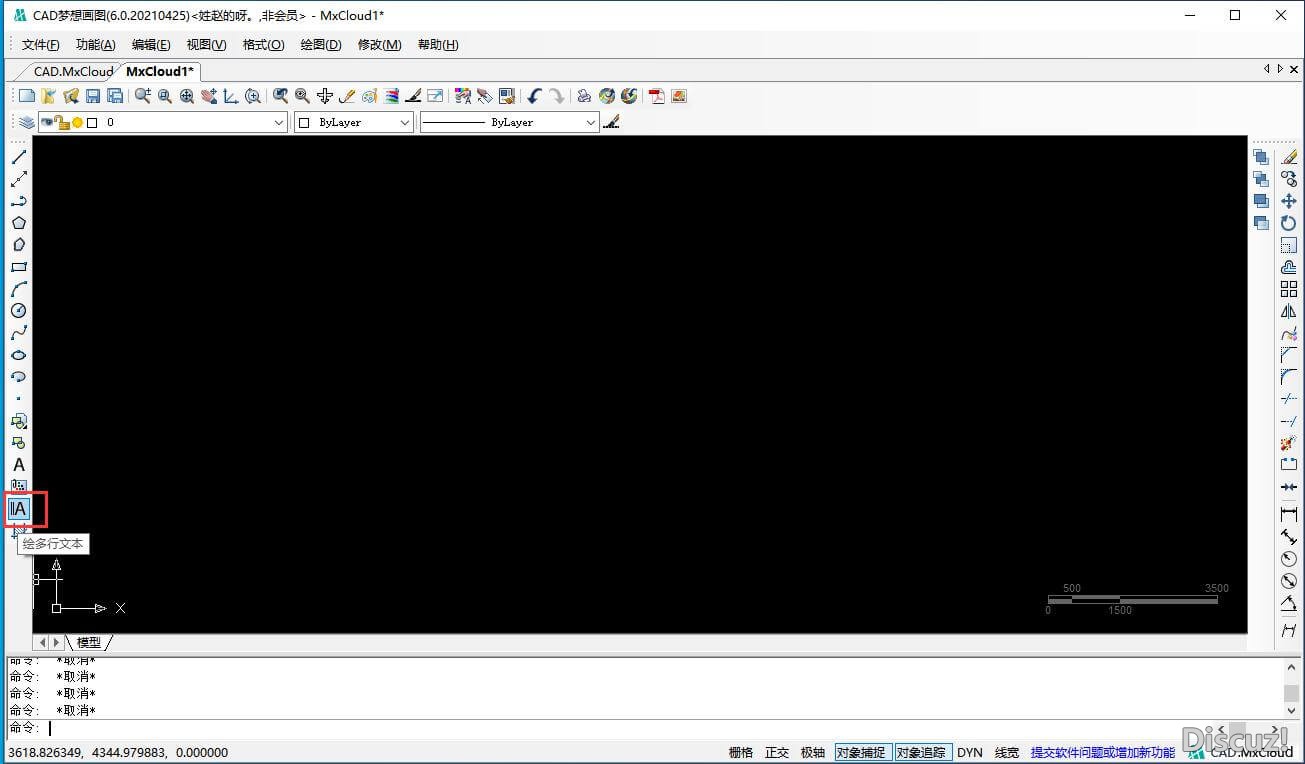
Task: Toggle DYN dynamic input
Action: pyautogui.click(x=970, y=752)
